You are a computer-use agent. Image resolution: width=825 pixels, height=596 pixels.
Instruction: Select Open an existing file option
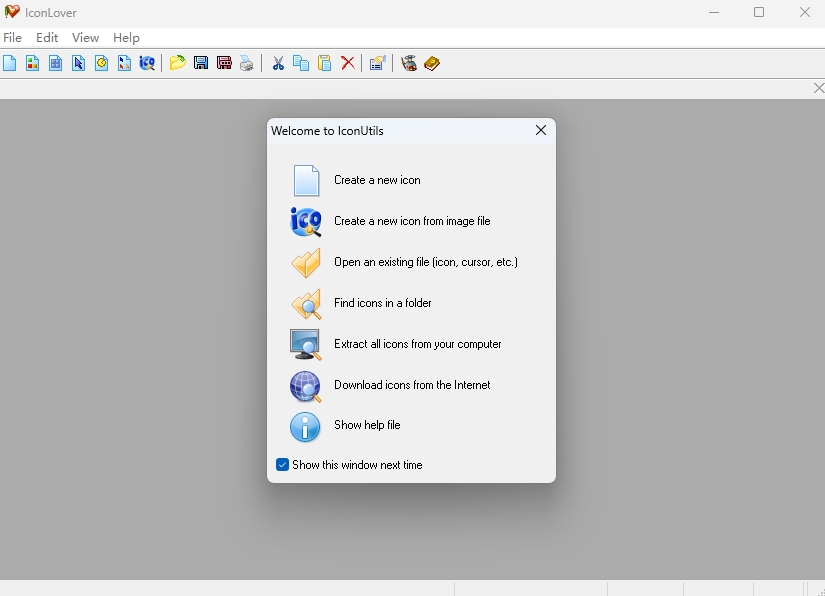(x=426, y=262)
